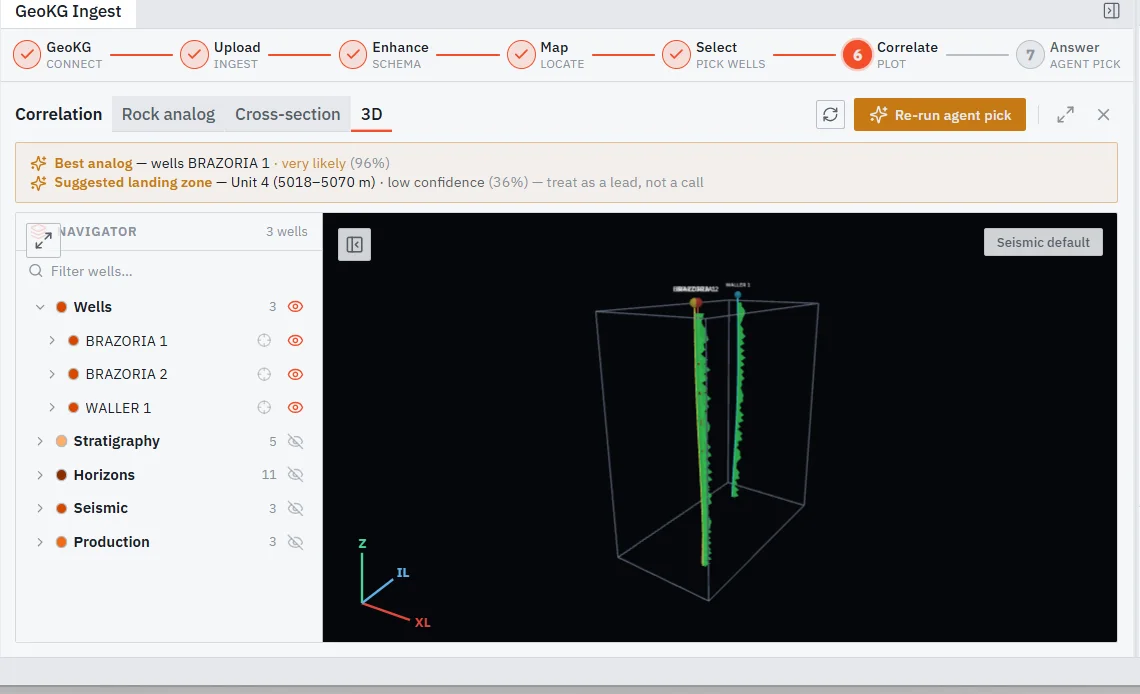Hide the WALLER 1 well

pyautogui.click(x=295, y=408)
